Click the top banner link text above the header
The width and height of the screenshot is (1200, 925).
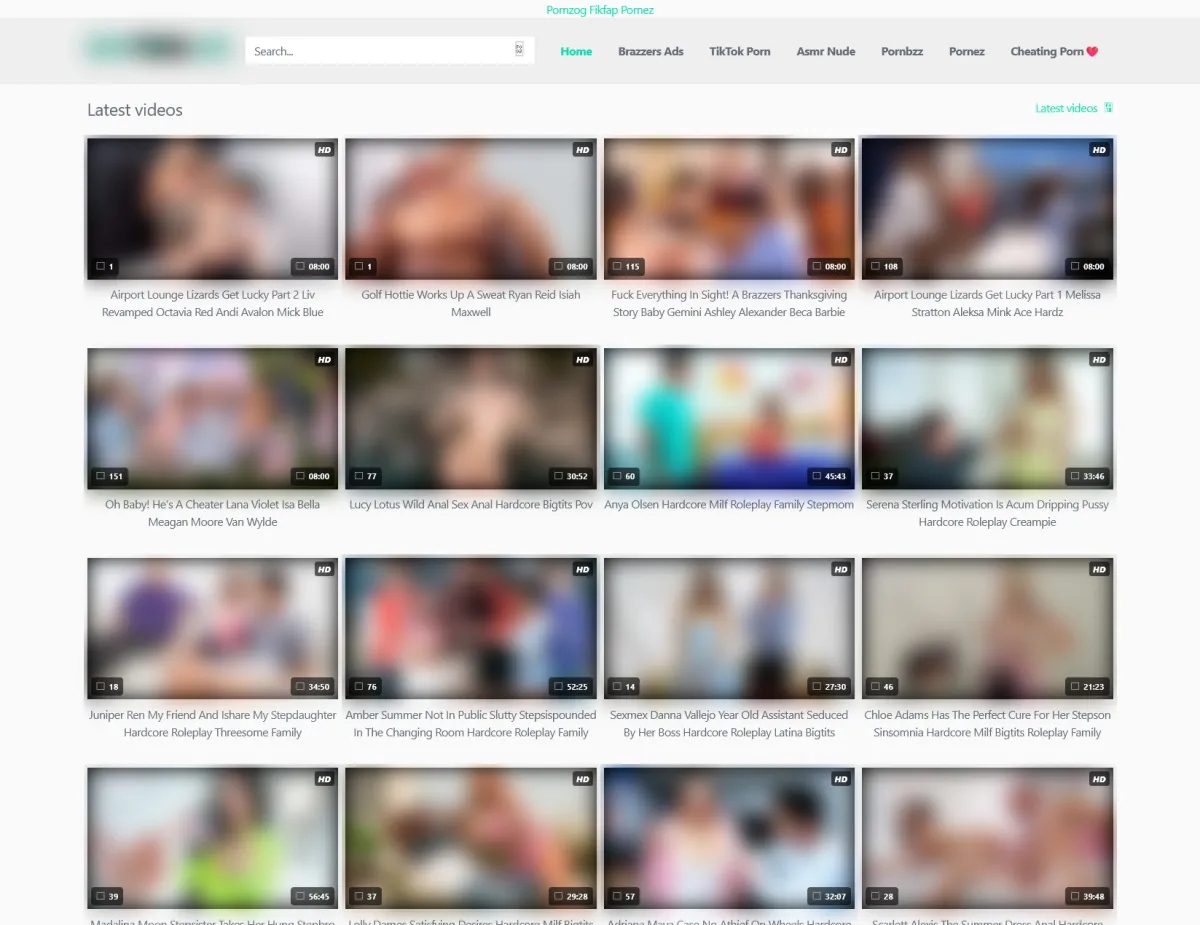point(600,10)
